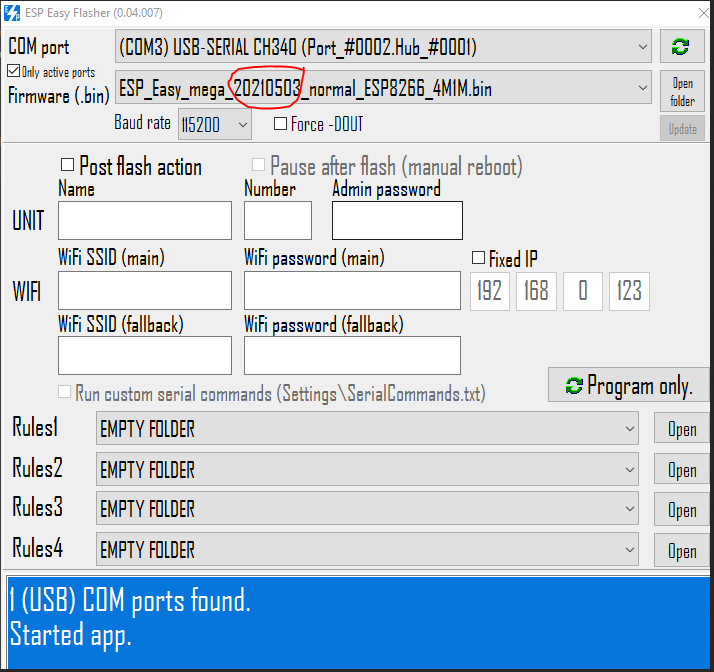Click the Fixed IP octet field 168
This screenshot has width=714, height=672.
tap(536, 291)
